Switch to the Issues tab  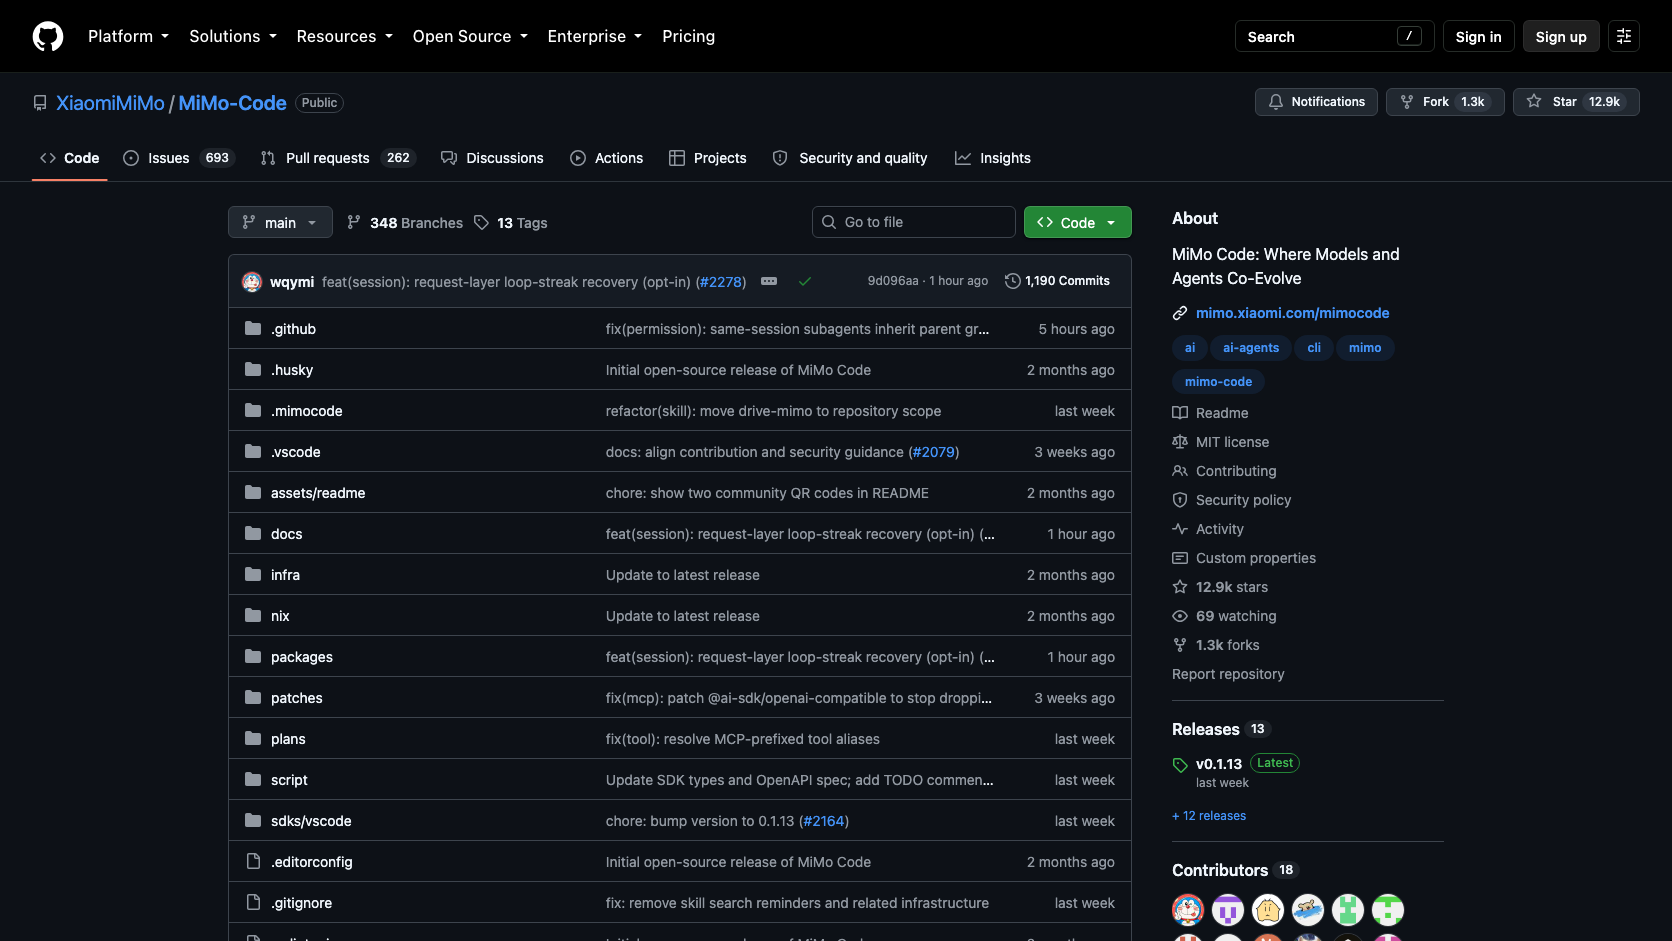point(178,158)
